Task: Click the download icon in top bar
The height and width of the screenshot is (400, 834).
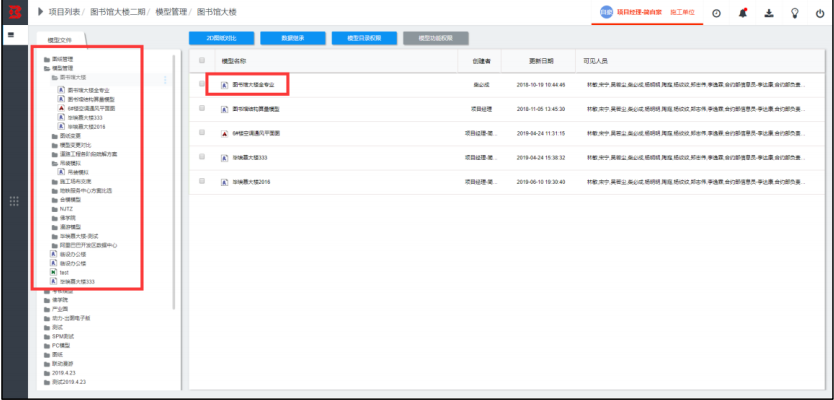Action: 769,13
